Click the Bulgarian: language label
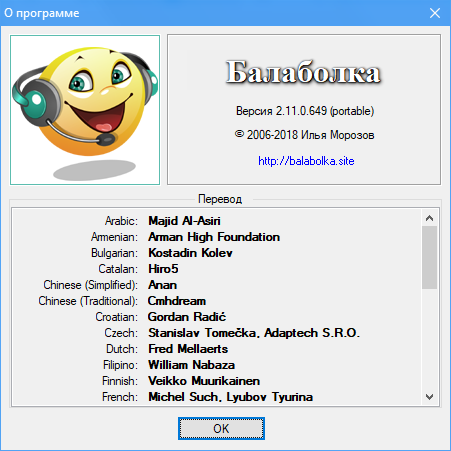The width and height of the screenshot is (451, 451). coord(114,253)
